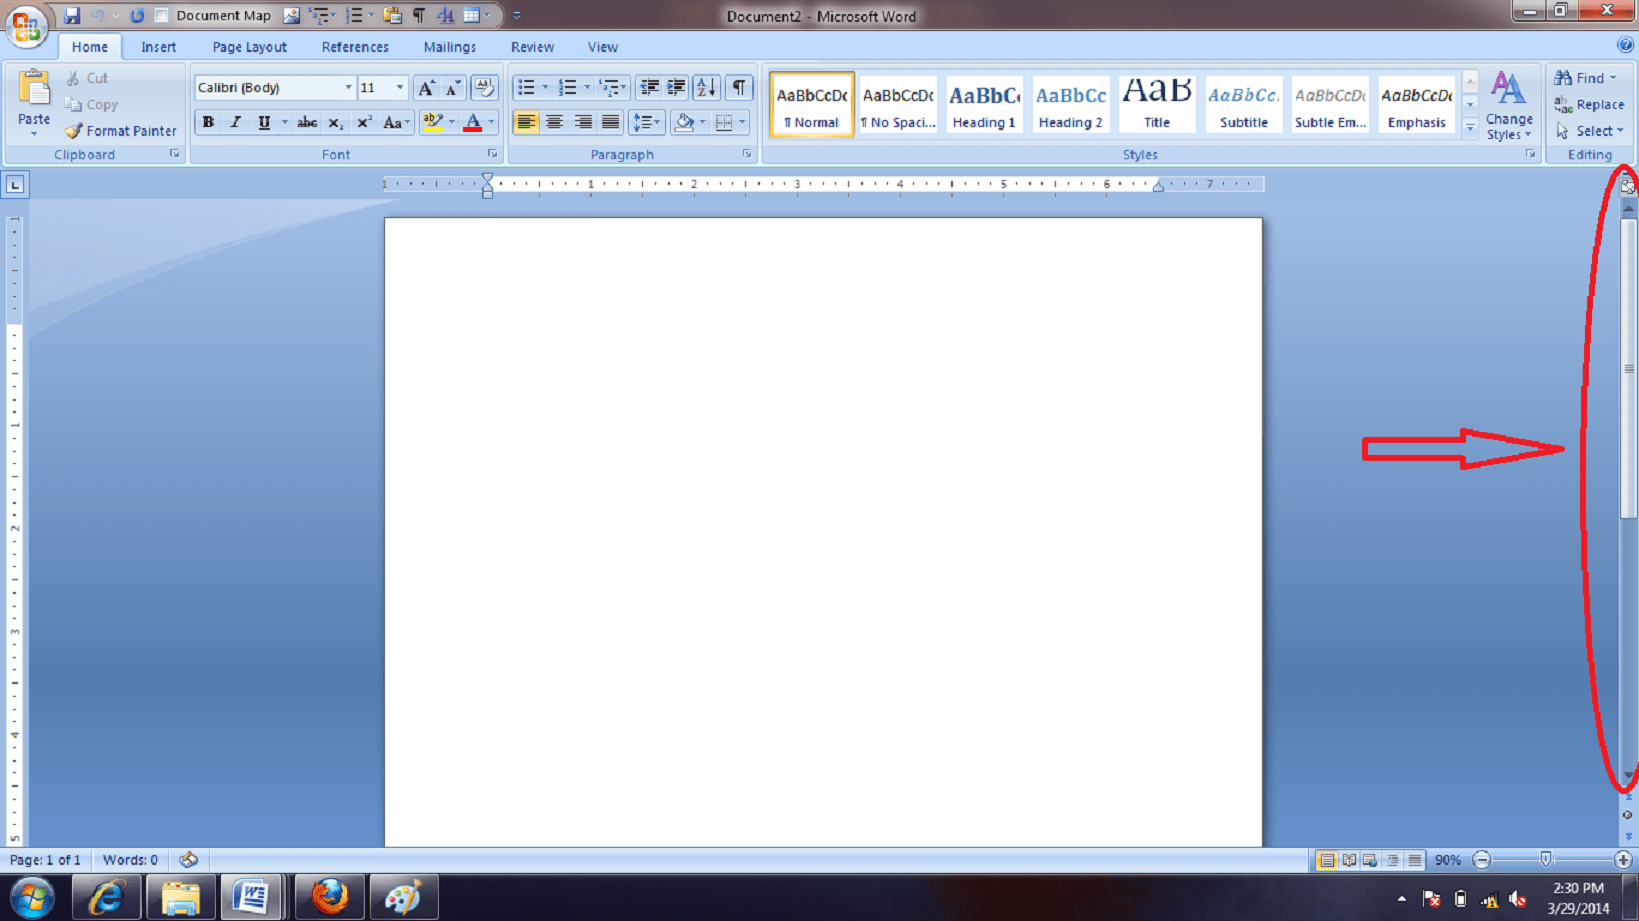This screenshot has height=921, width=1639.
Task: Open the font size dropdown
Action: click(400, 88)
